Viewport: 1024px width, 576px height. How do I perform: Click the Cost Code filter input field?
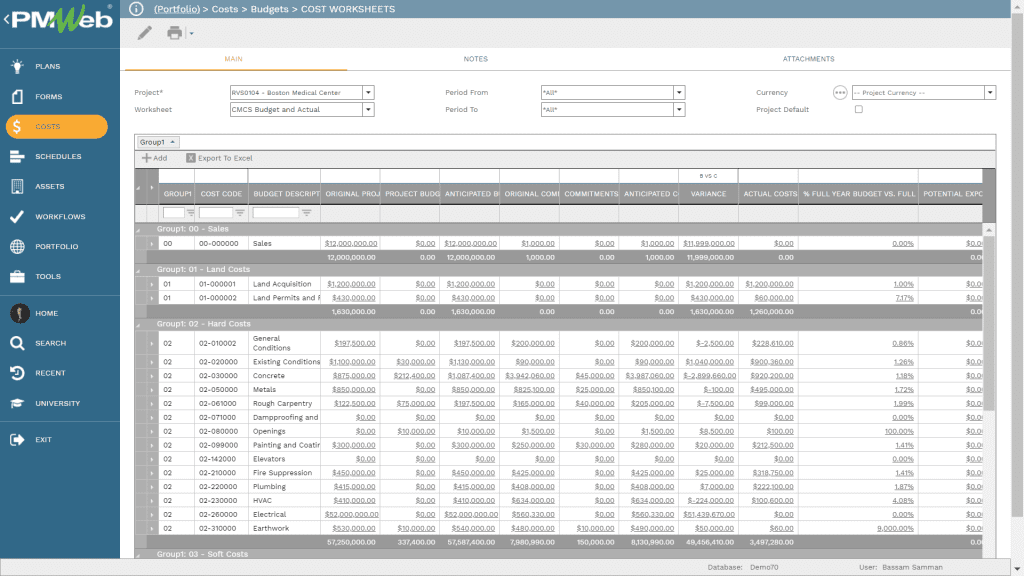(x=216, y=213)
